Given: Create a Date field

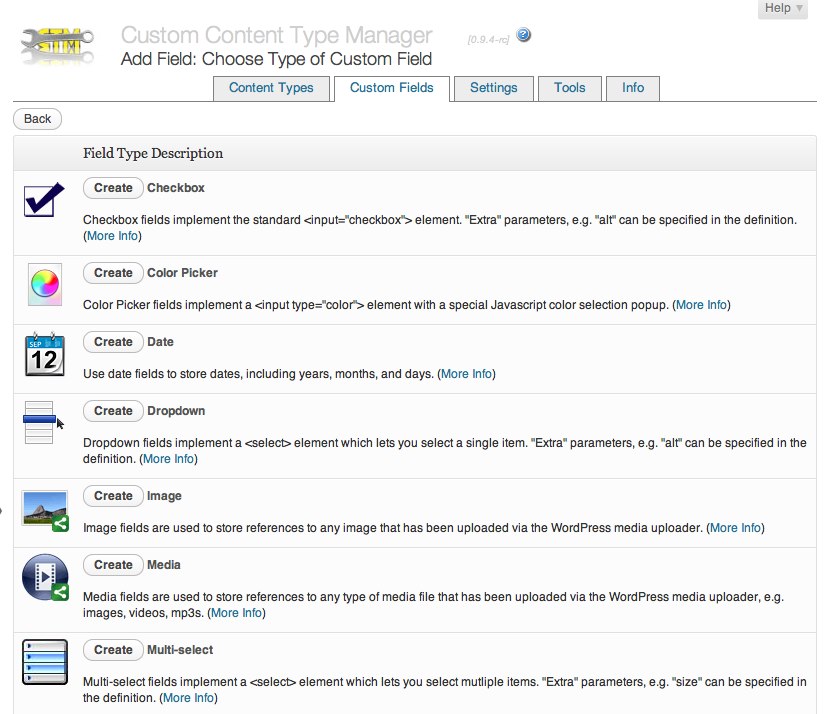Looking at the screenshot, I should pos(113,342).
